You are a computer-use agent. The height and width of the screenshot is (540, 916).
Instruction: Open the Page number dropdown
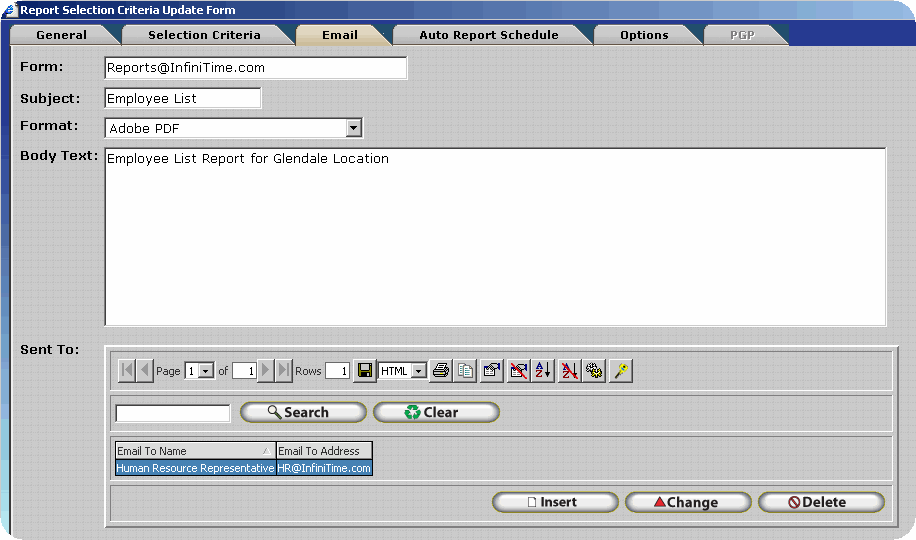click(206, 371)
